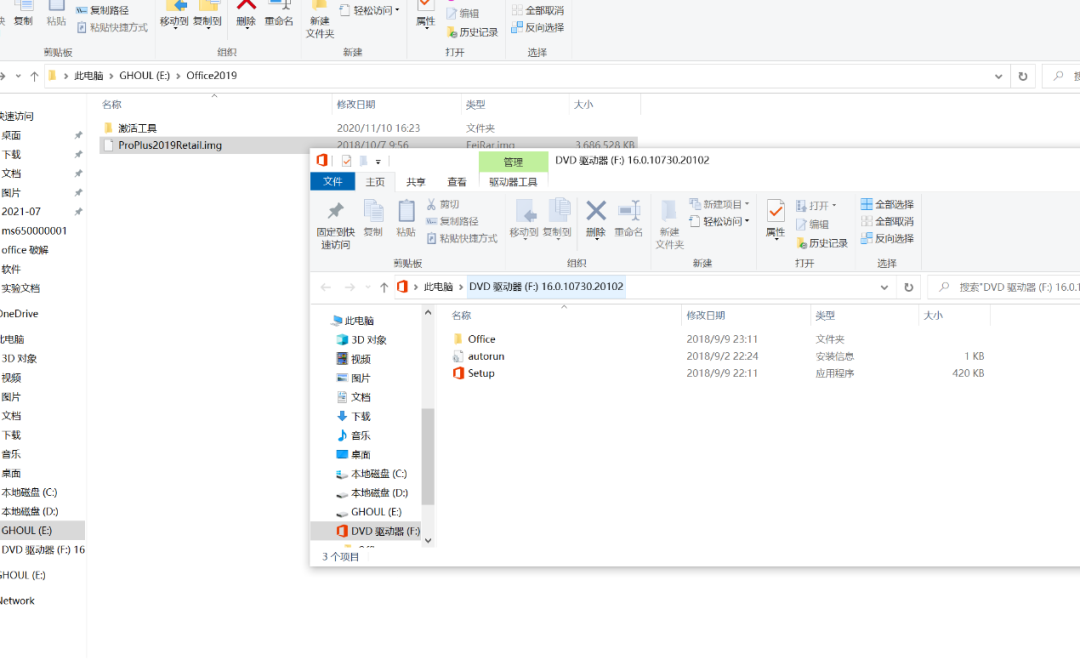Click Paste icon in the DVD drive window ribbon
The image size is (1080, 660).
click(x=406, y=218)
